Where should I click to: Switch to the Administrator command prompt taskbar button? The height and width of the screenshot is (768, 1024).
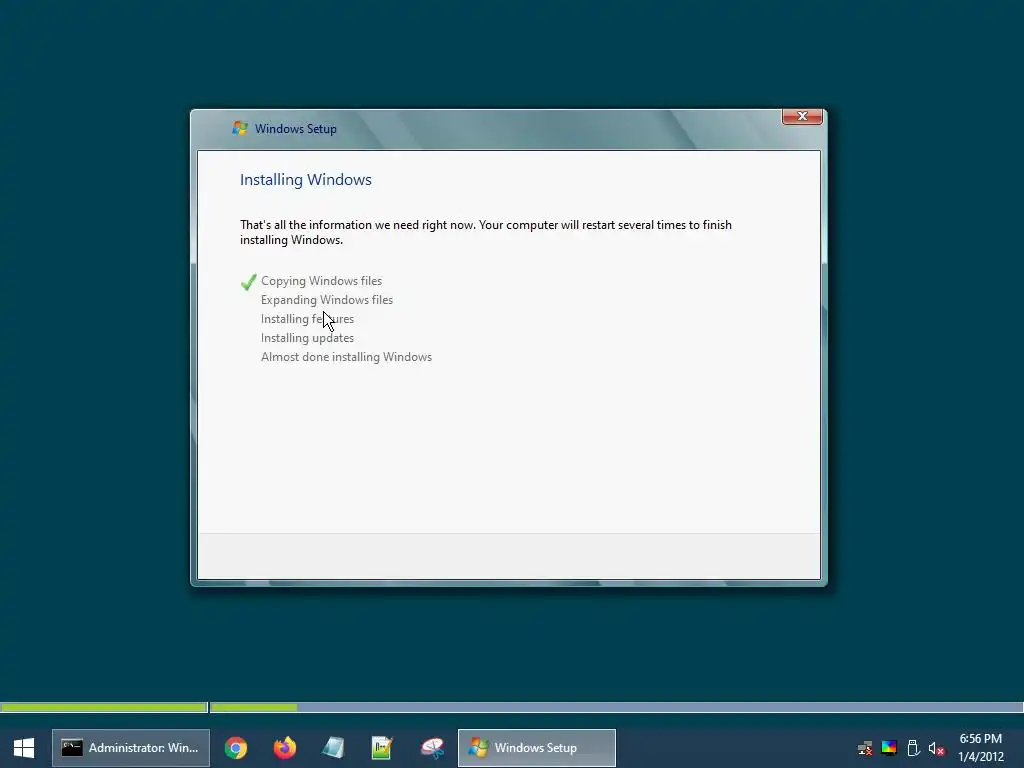(131, 748)
